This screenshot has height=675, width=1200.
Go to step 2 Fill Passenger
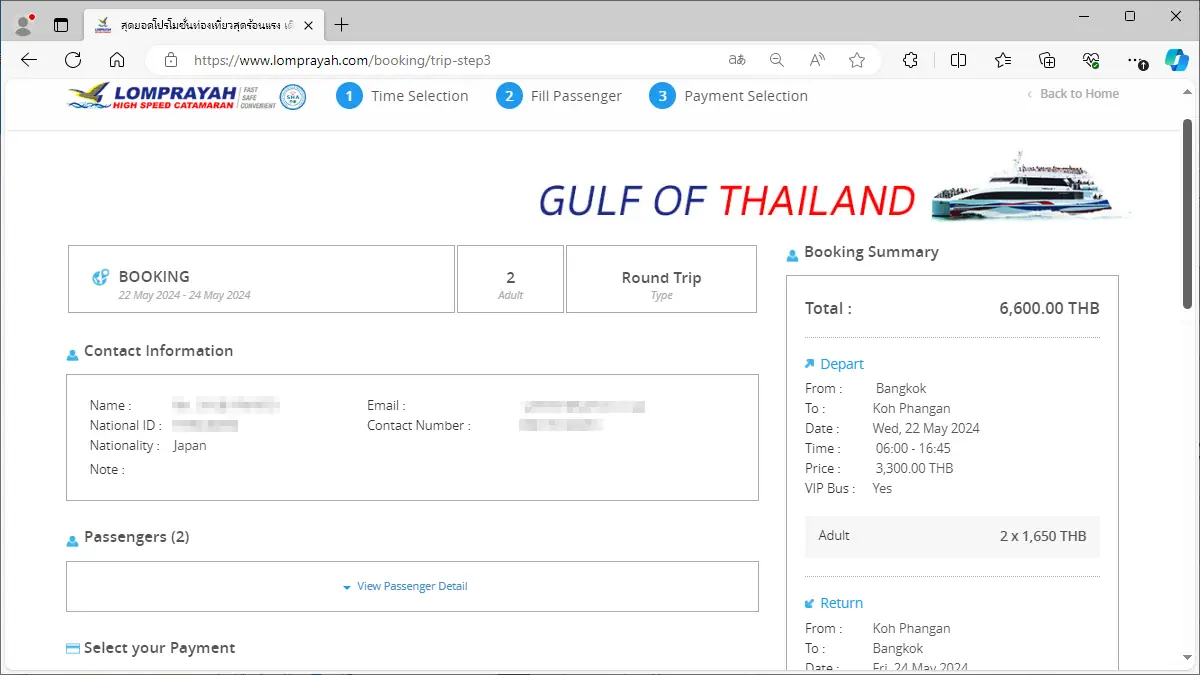click(x=559, y=96)
